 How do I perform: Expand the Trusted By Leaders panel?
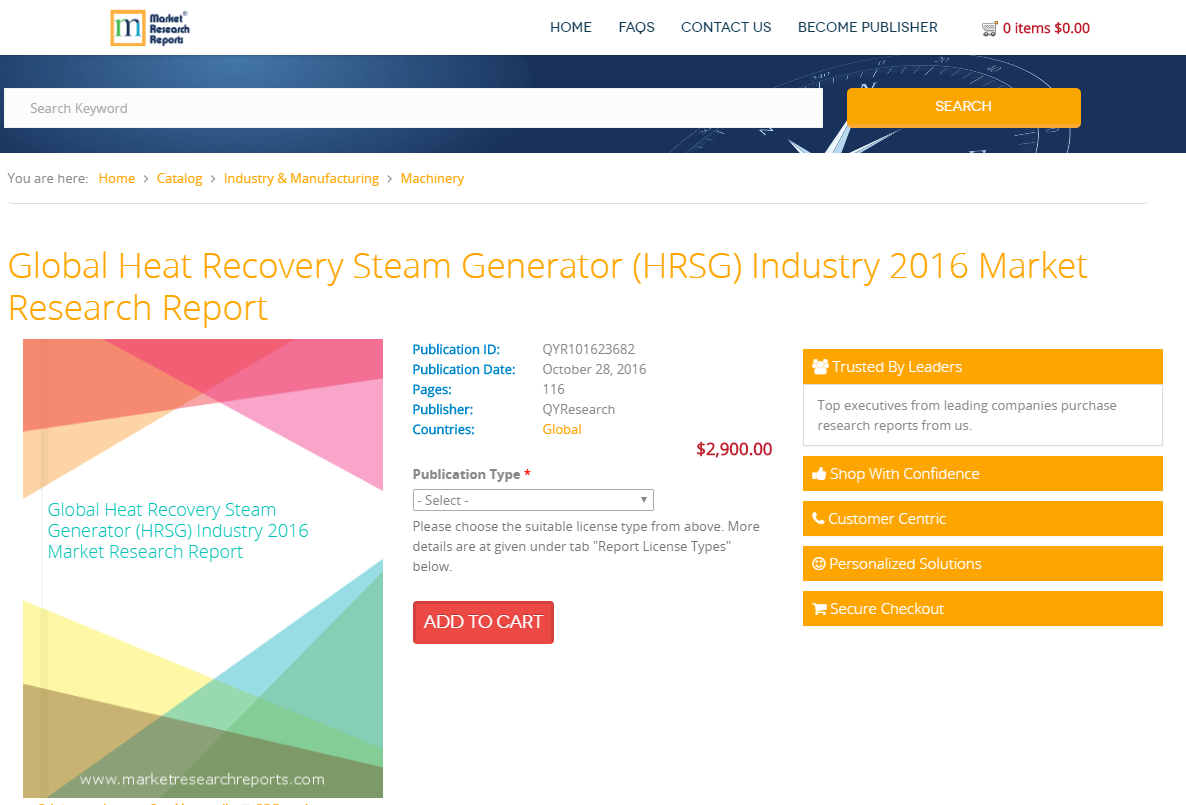982,367
